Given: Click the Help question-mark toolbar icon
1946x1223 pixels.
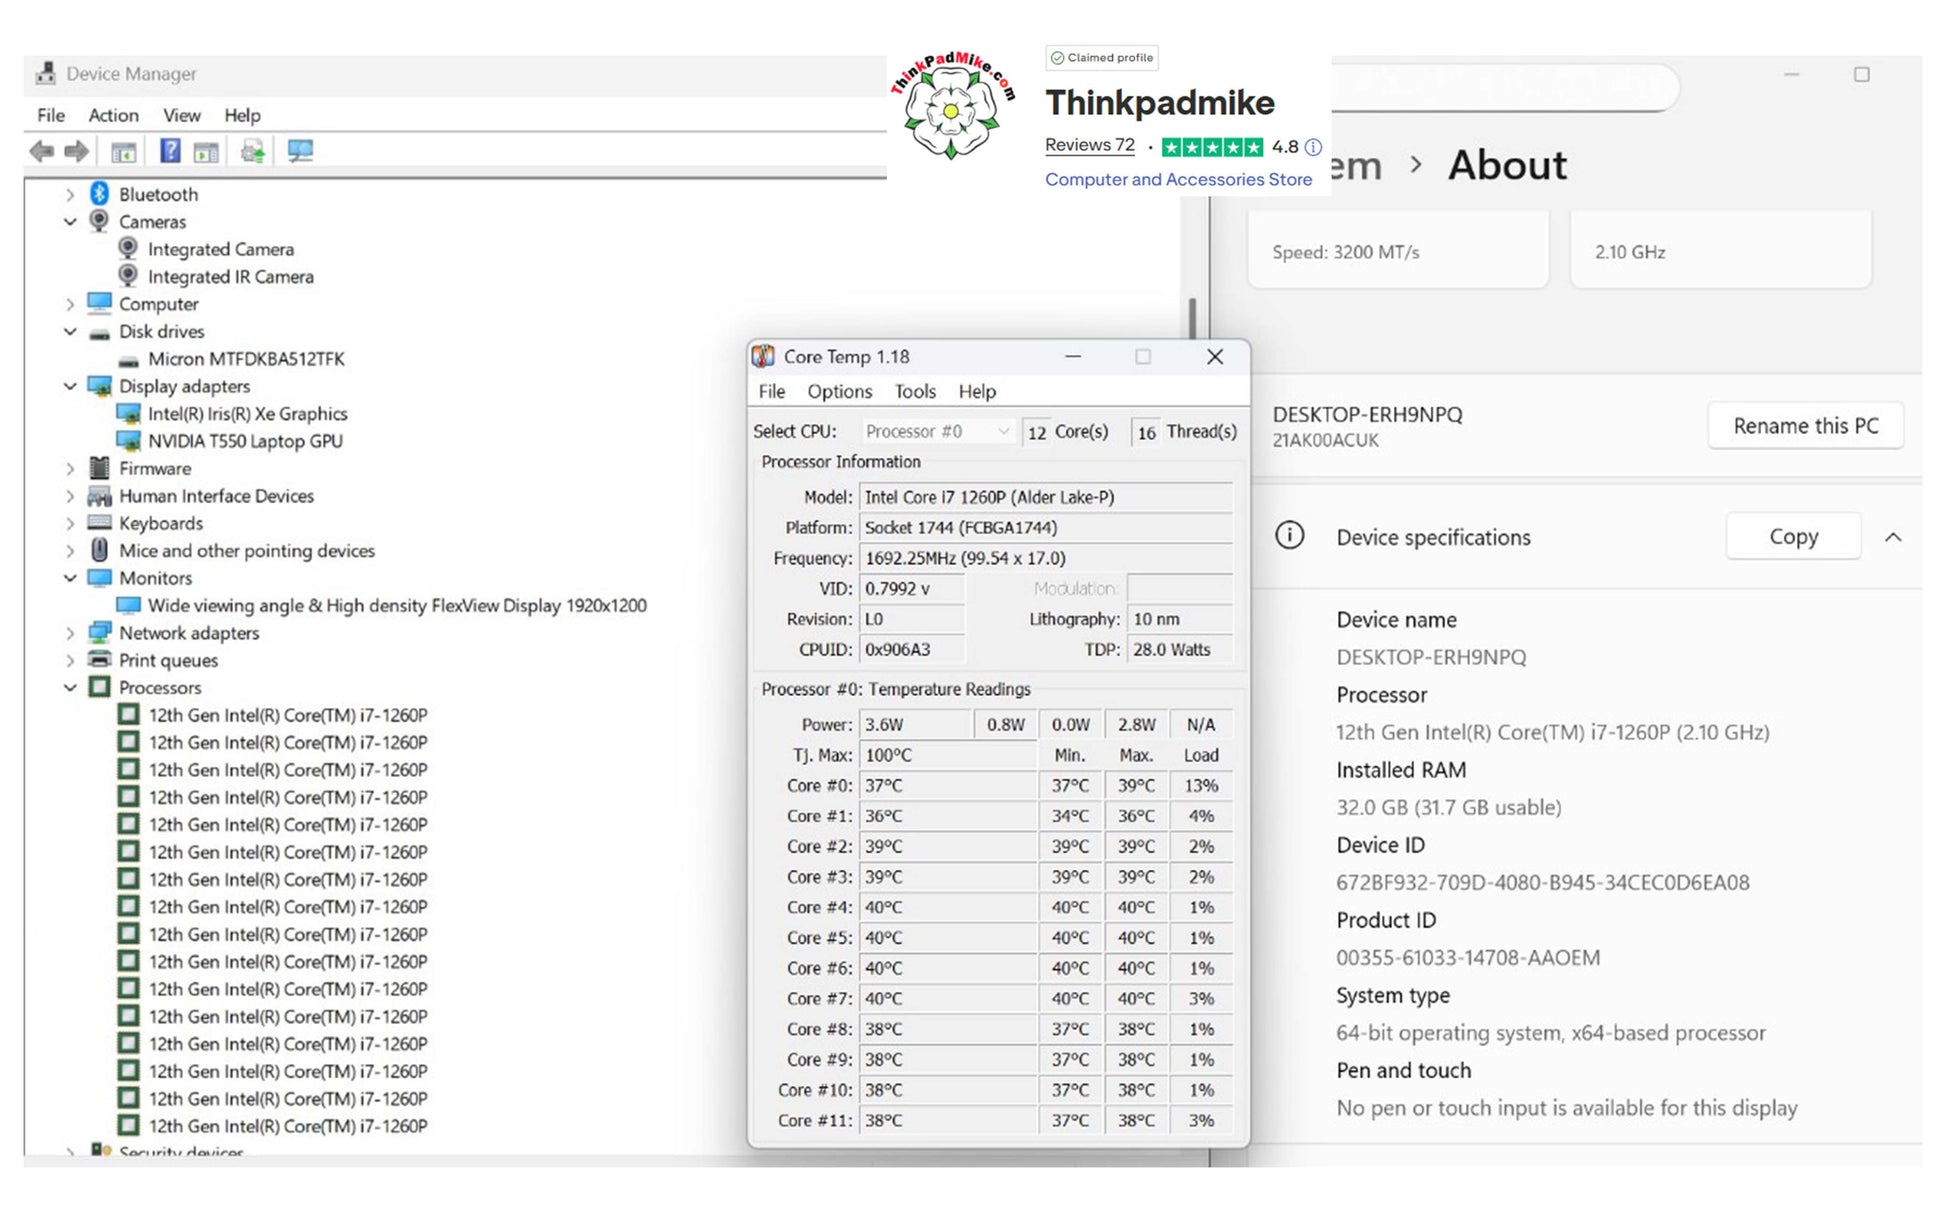Looking at the screenshot, I should pos(170,151).
